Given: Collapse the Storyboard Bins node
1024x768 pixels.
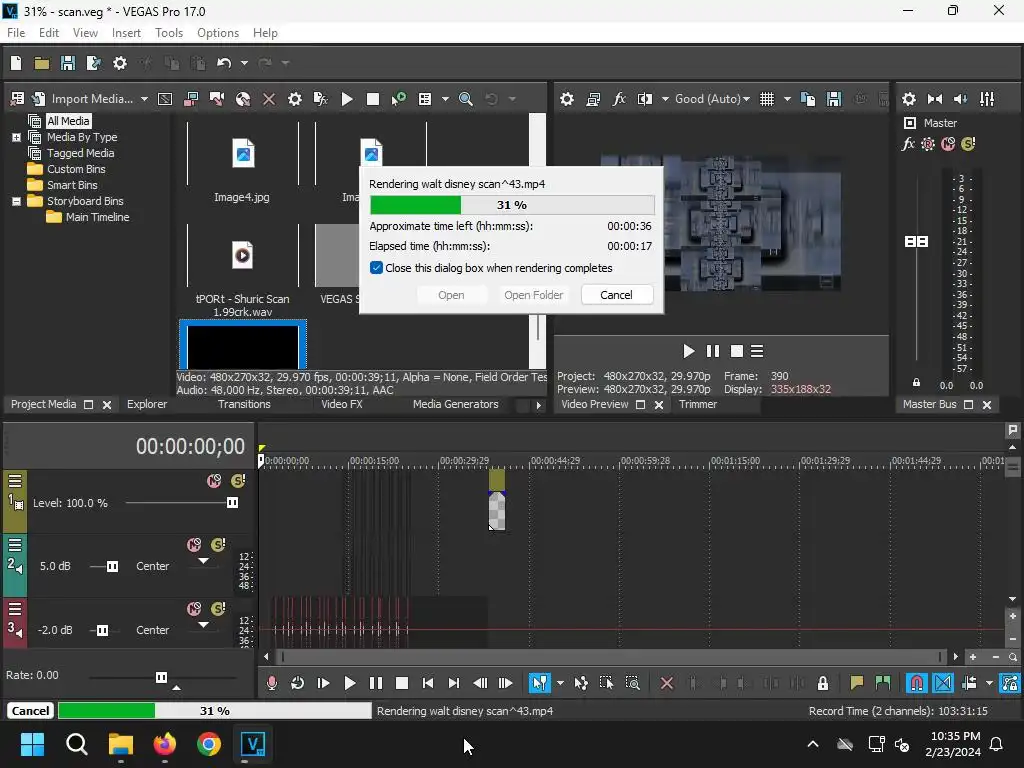Looking at the screenshot, I should pyautogui.click(x=16, y=201).
